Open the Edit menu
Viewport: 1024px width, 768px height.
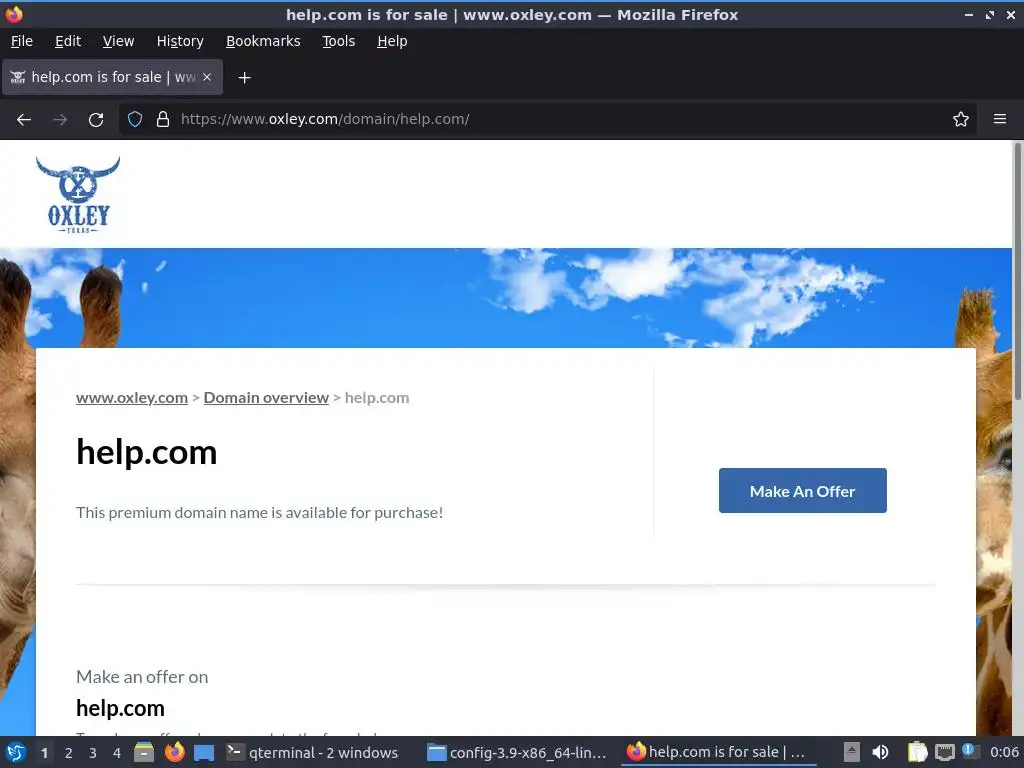pos(68,41)
